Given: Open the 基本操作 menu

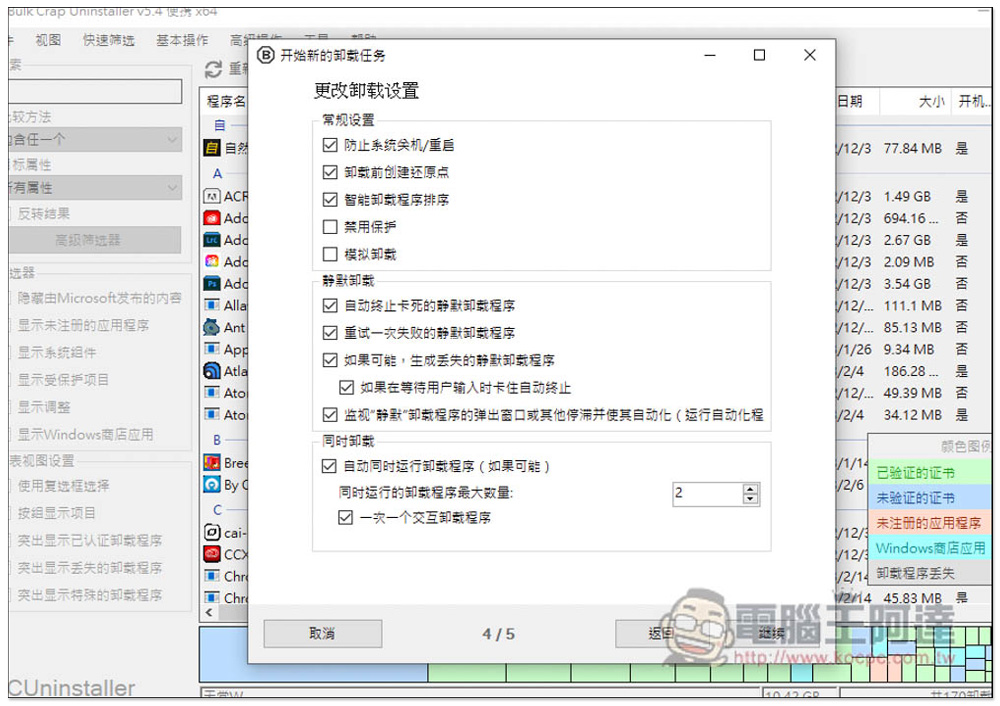Looking at the screenshot, I should (x=182, y=40).
